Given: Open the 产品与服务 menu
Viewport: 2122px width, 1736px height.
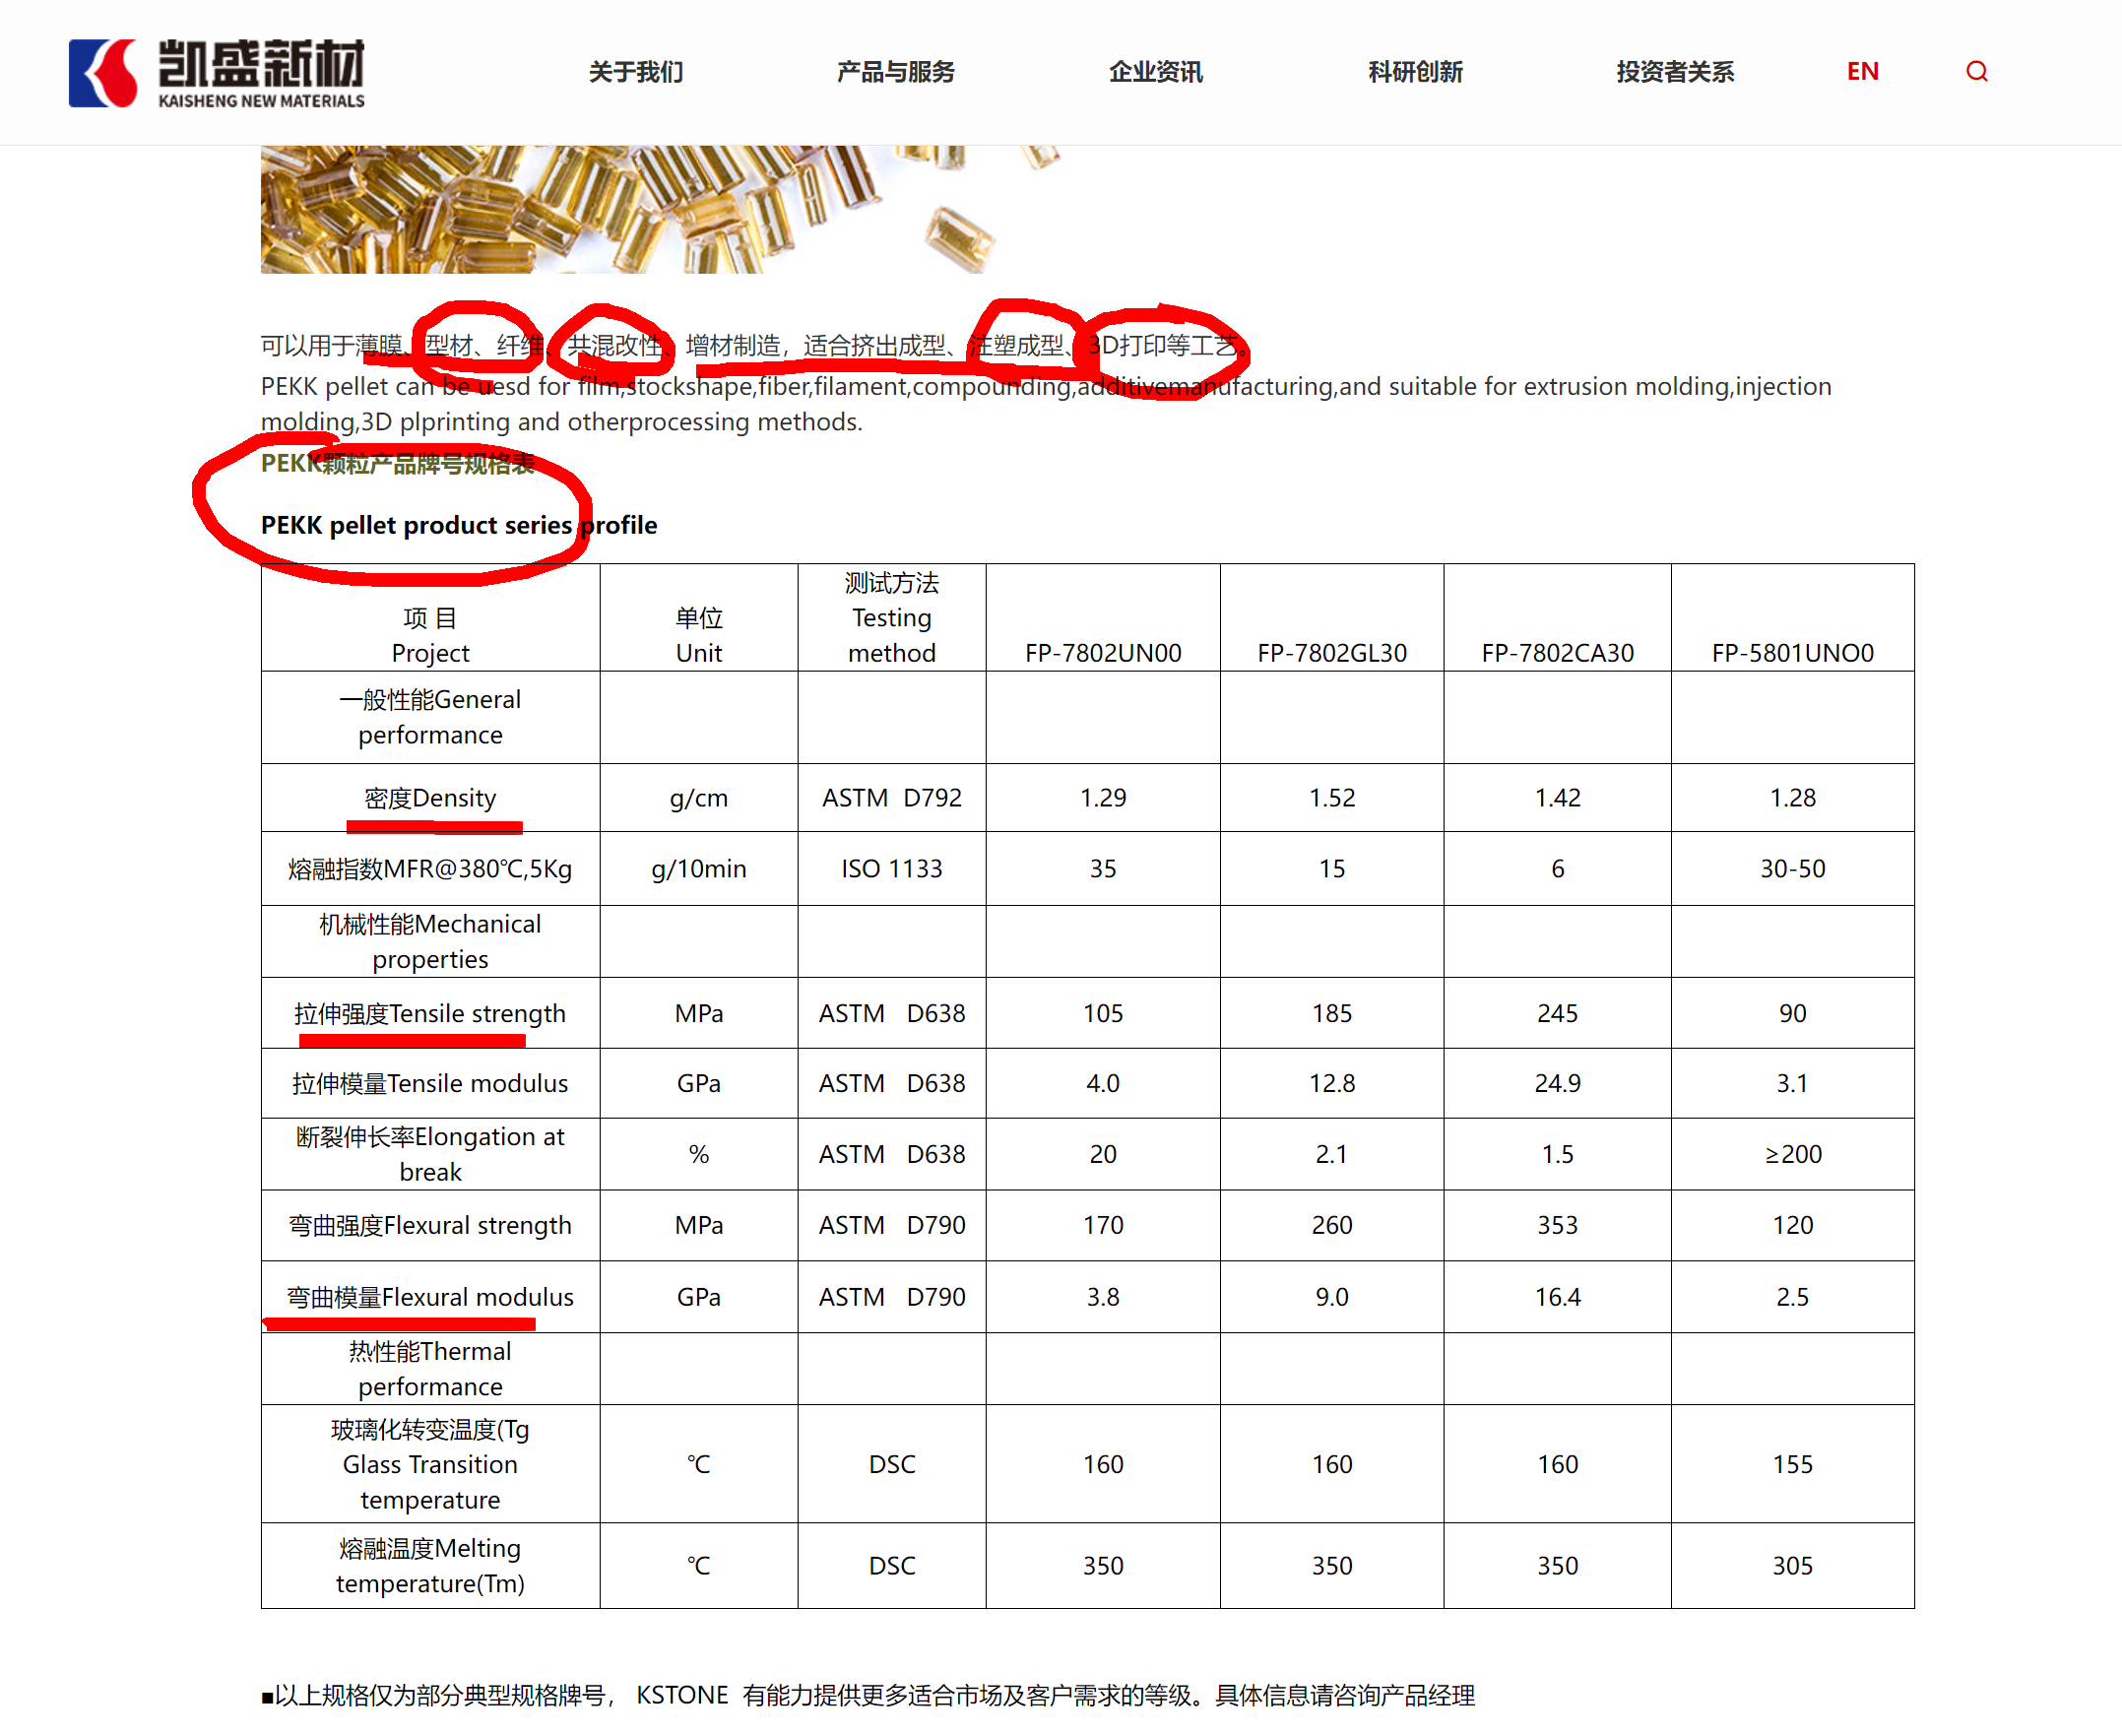Looking at the screenshot, I should (896, 72).
